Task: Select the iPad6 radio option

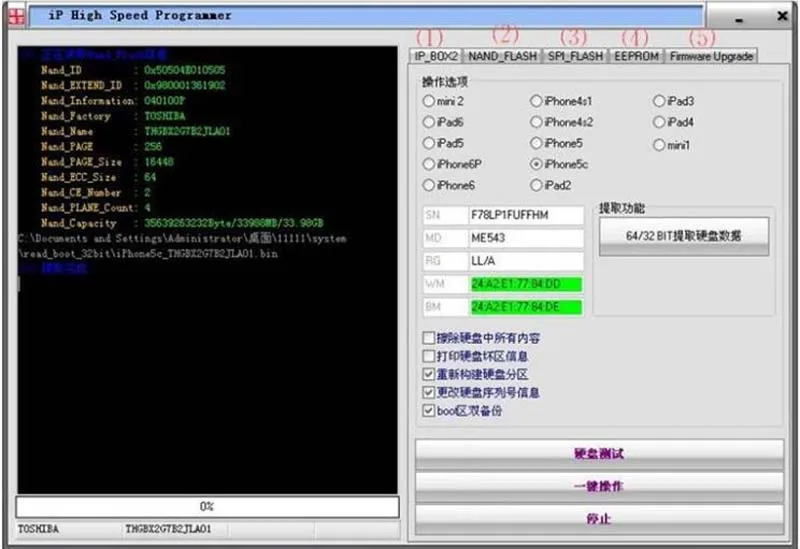Action: pos(443,122)
